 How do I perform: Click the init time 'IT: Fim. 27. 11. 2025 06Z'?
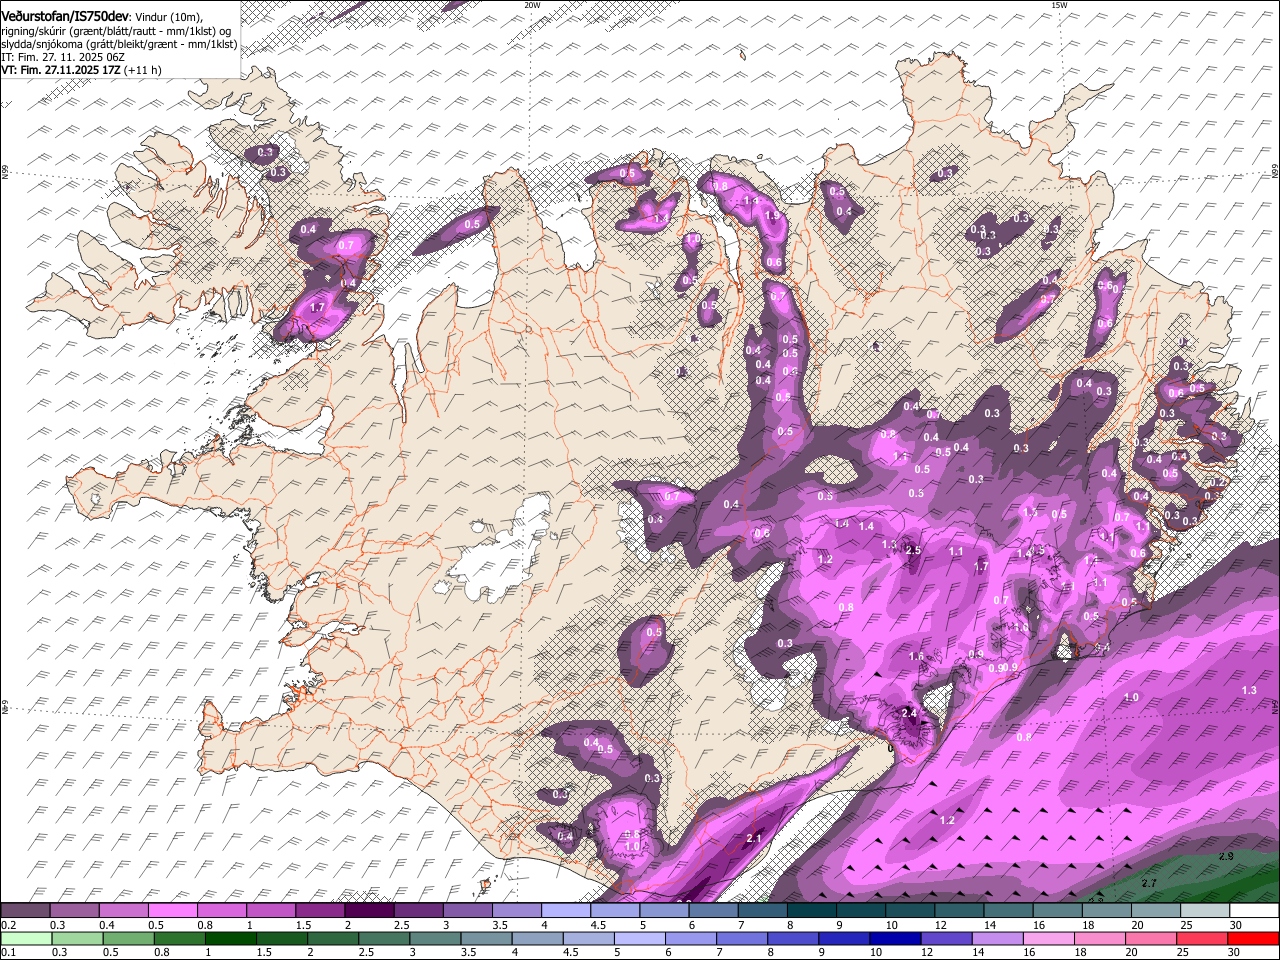pos(63,57)
